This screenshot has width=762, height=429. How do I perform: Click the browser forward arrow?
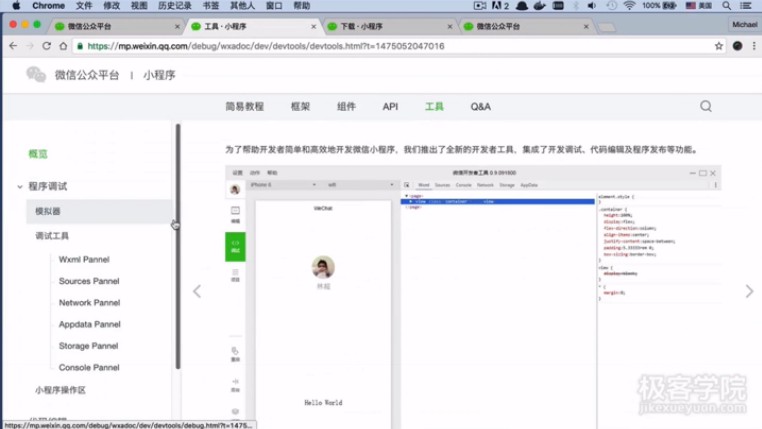coord(30,46)
